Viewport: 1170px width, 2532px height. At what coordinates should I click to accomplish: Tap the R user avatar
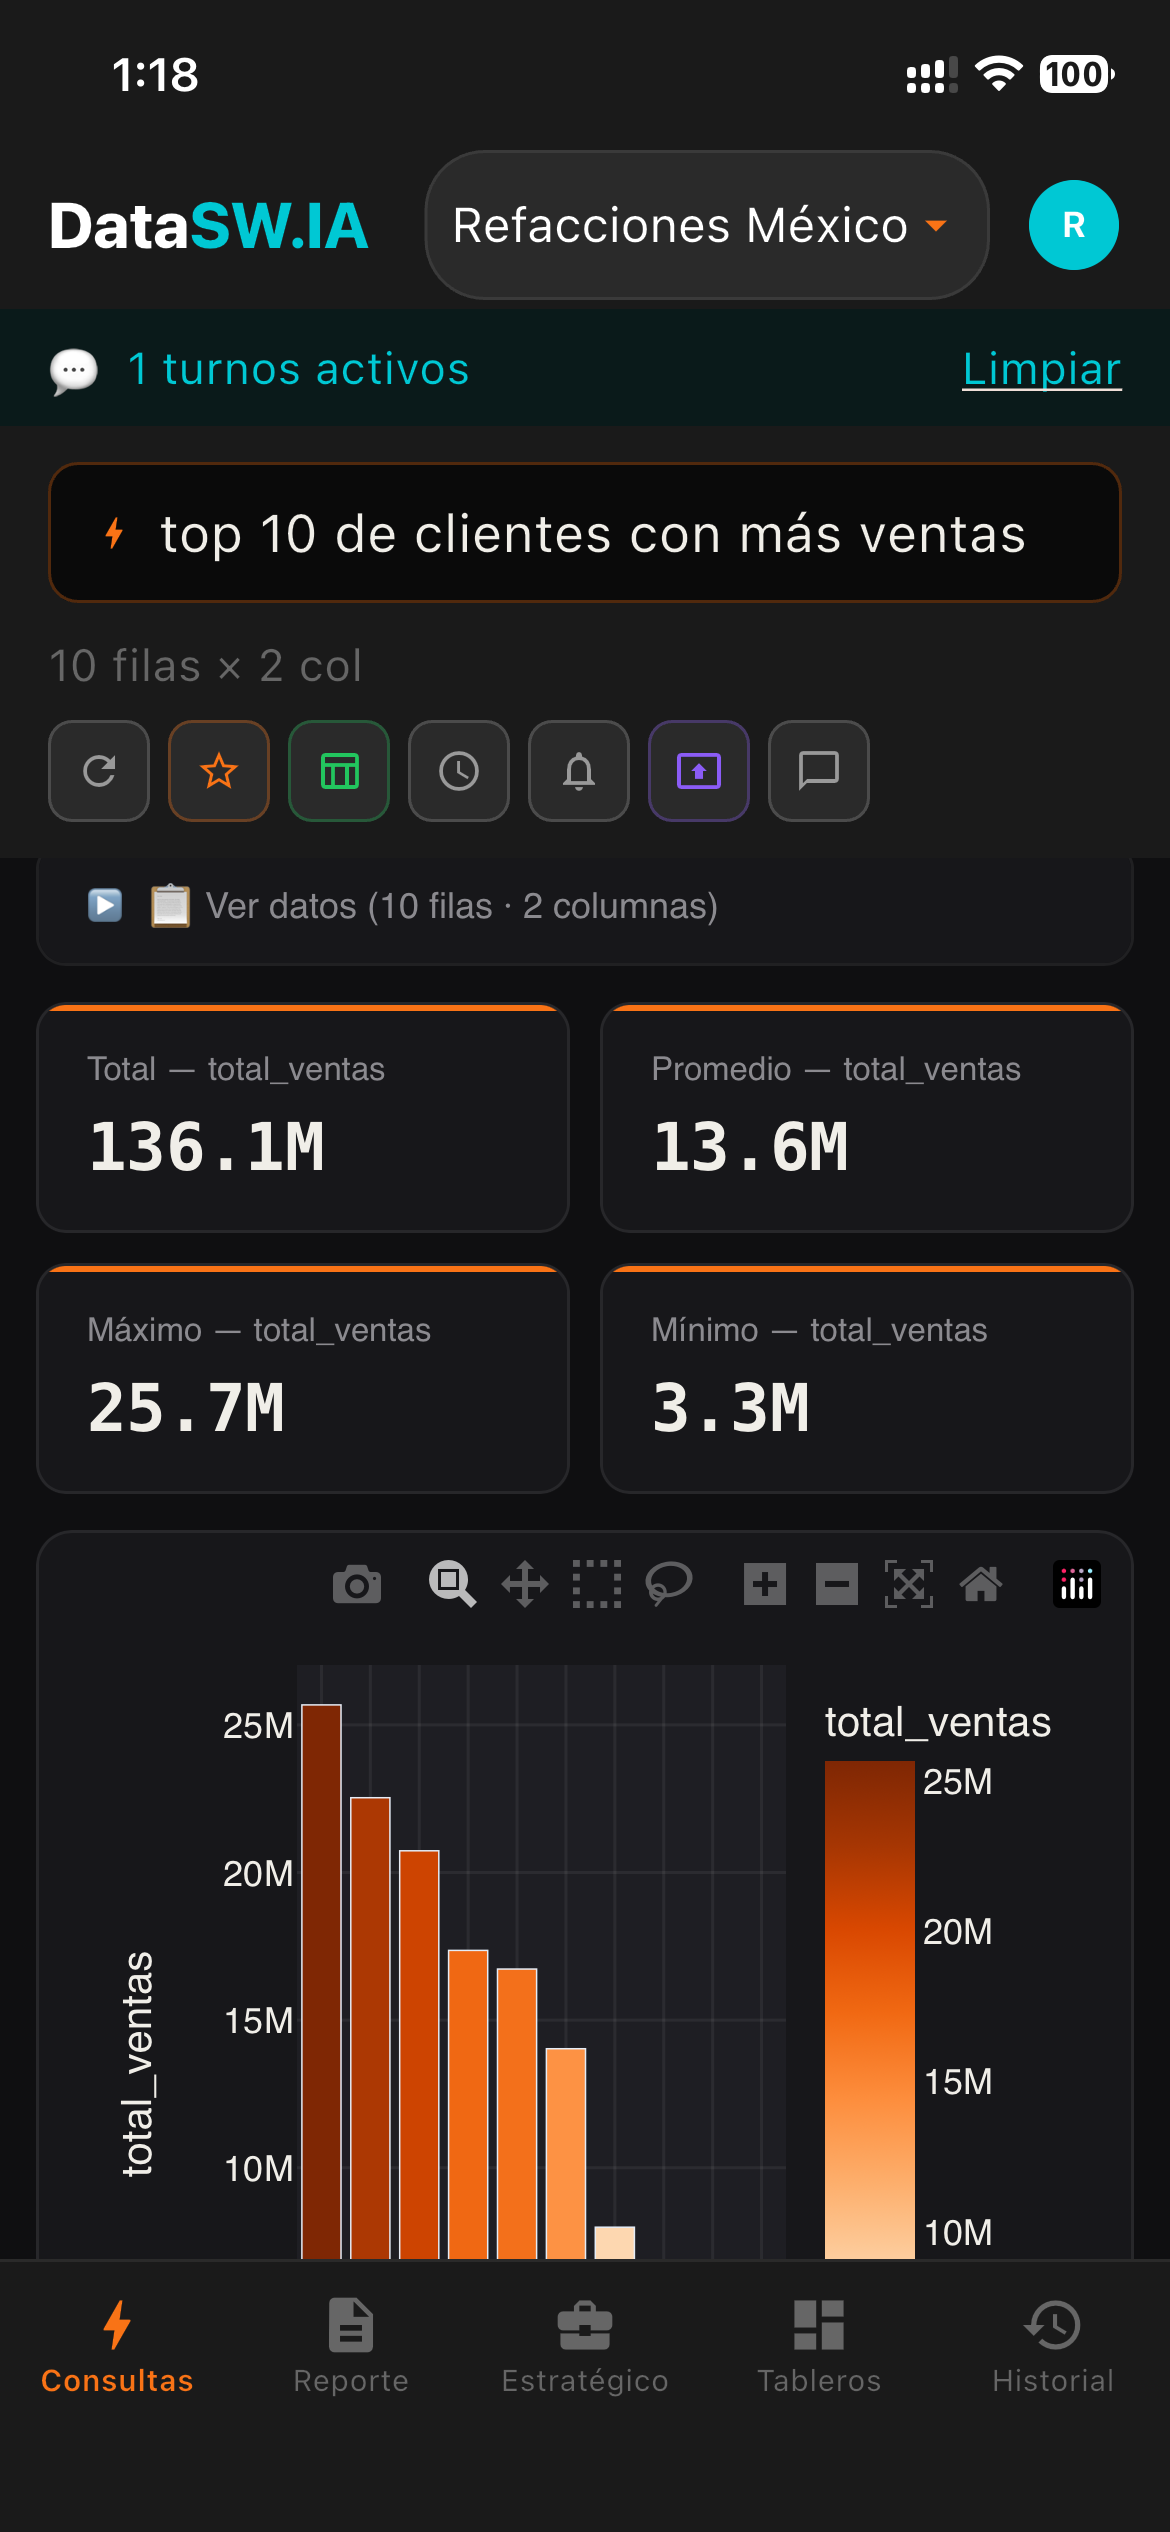point(1074,225)
